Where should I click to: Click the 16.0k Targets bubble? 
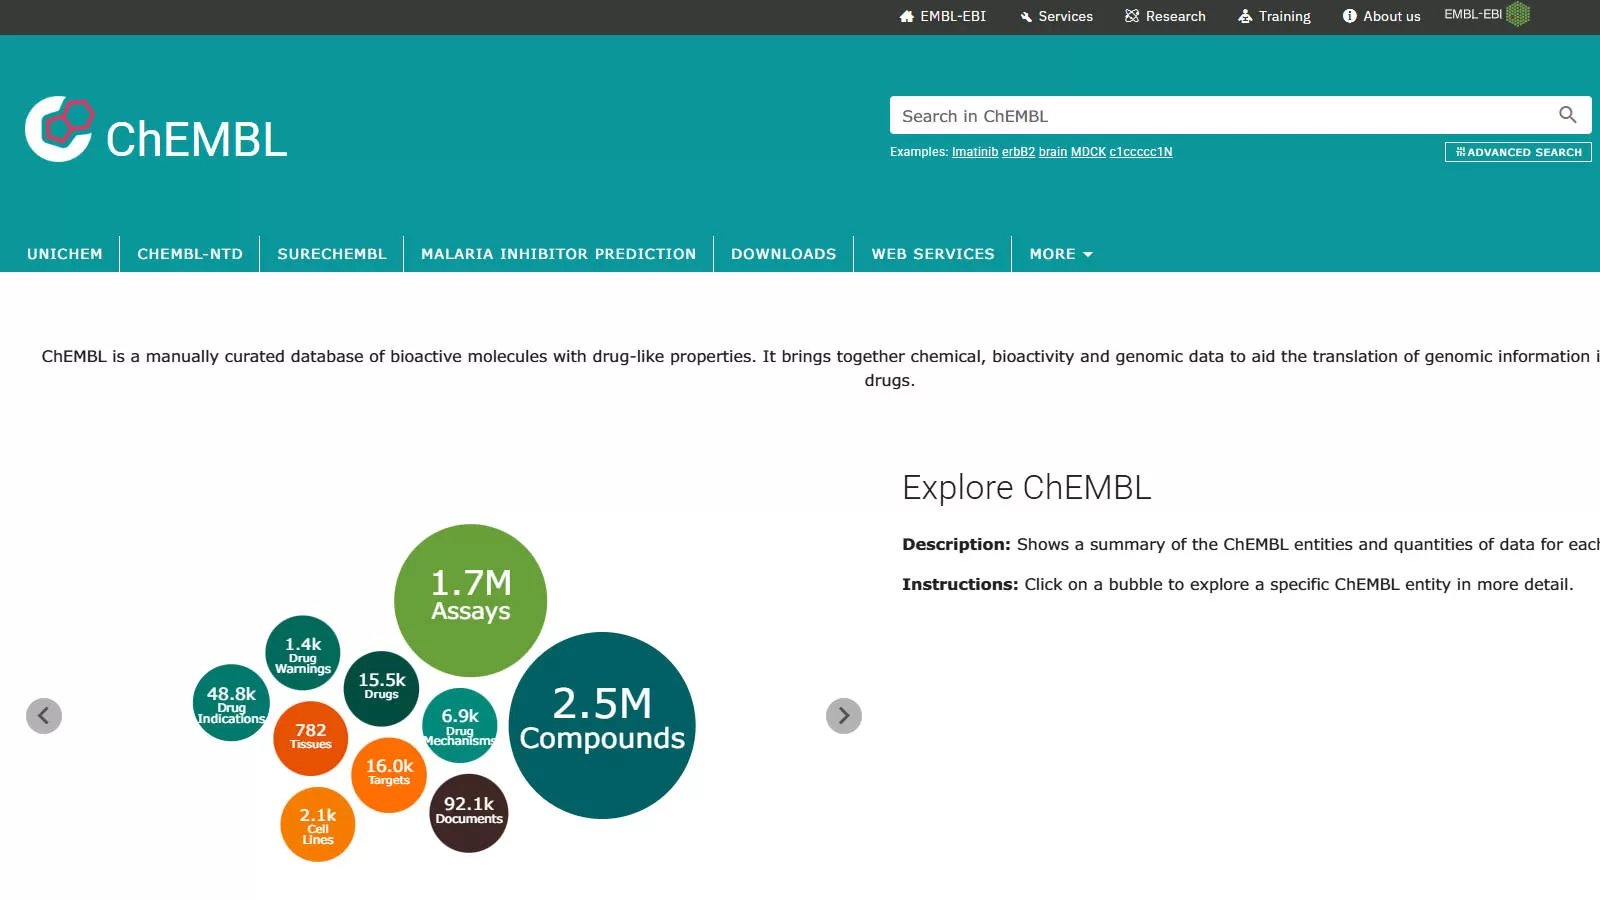click(389, 775)
